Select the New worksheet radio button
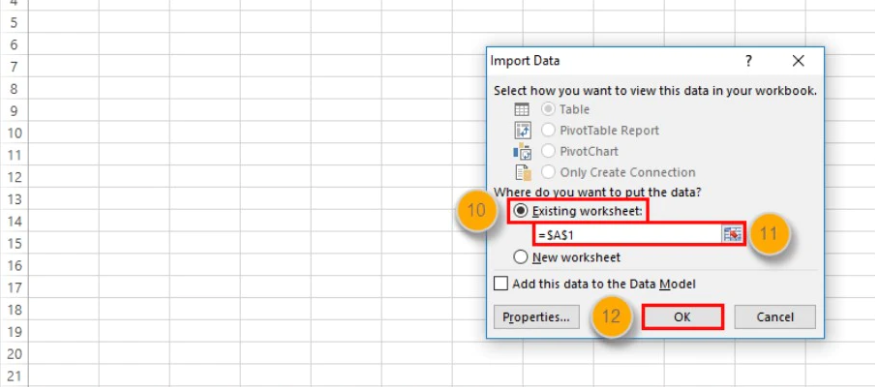Image resolution: width=875 pixels, height=387 pixels. pyautogui.click(x=520, y=257)
